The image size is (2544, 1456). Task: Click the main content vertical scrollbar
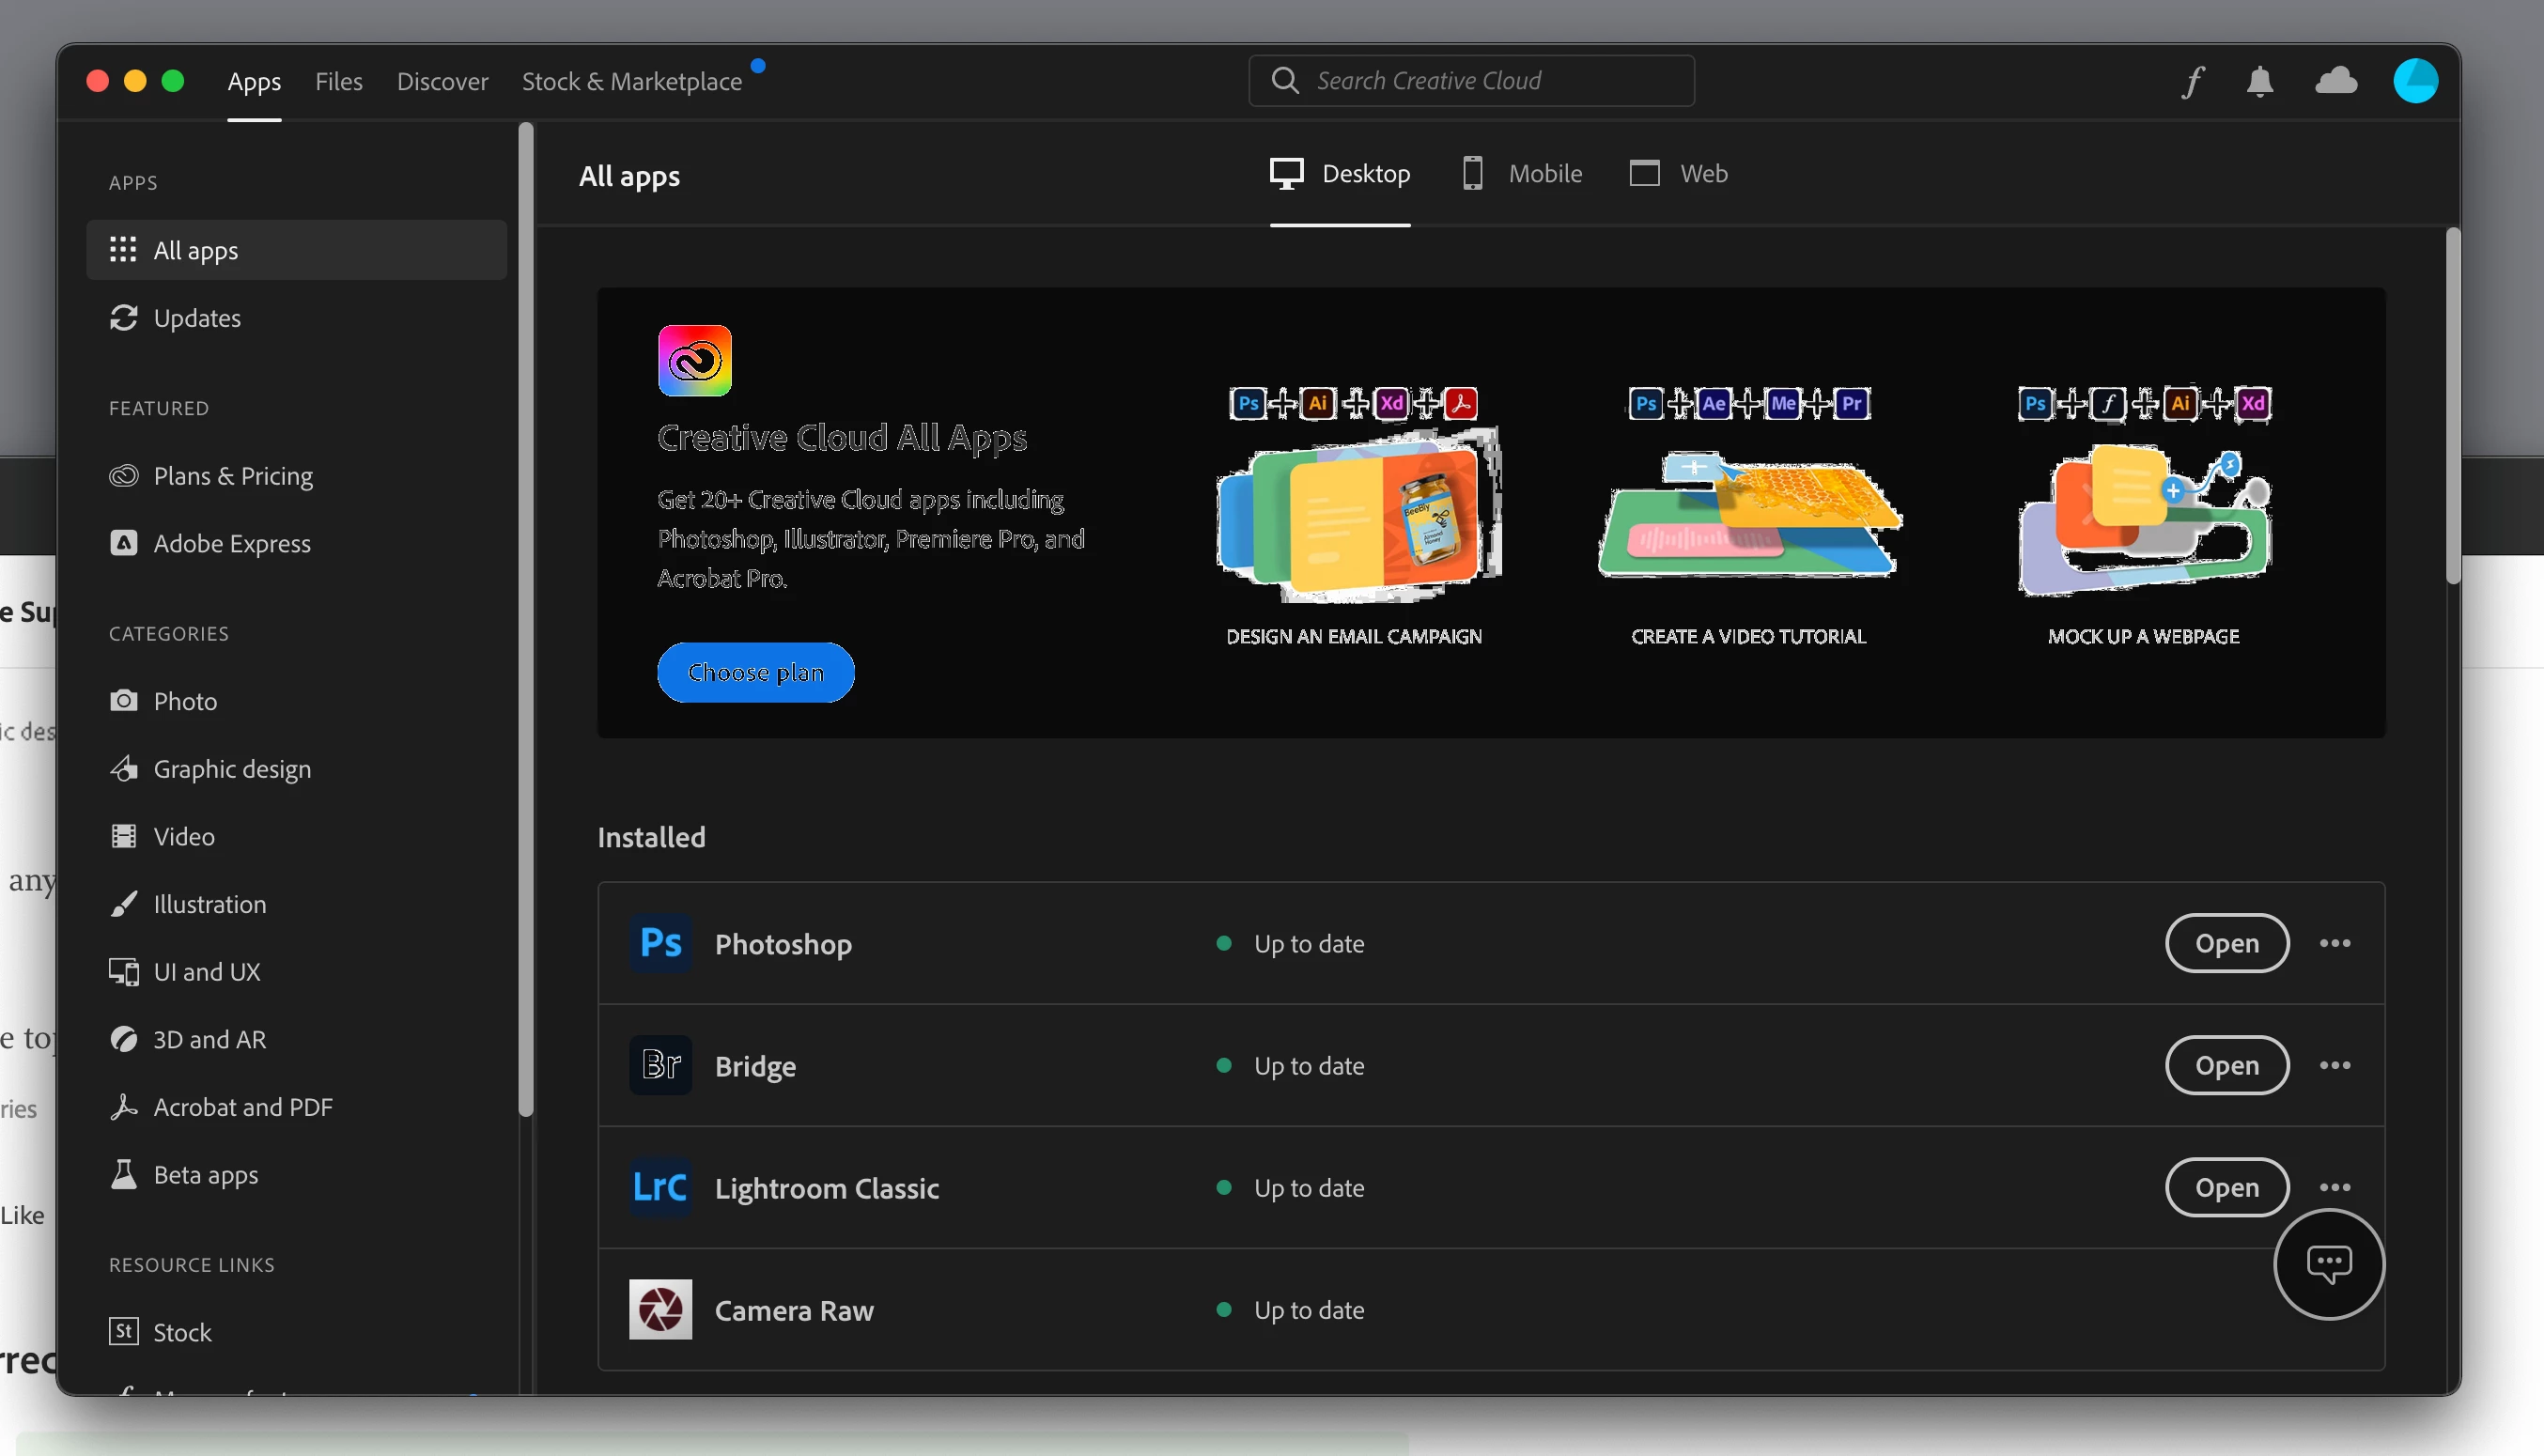pos(2452,405)
